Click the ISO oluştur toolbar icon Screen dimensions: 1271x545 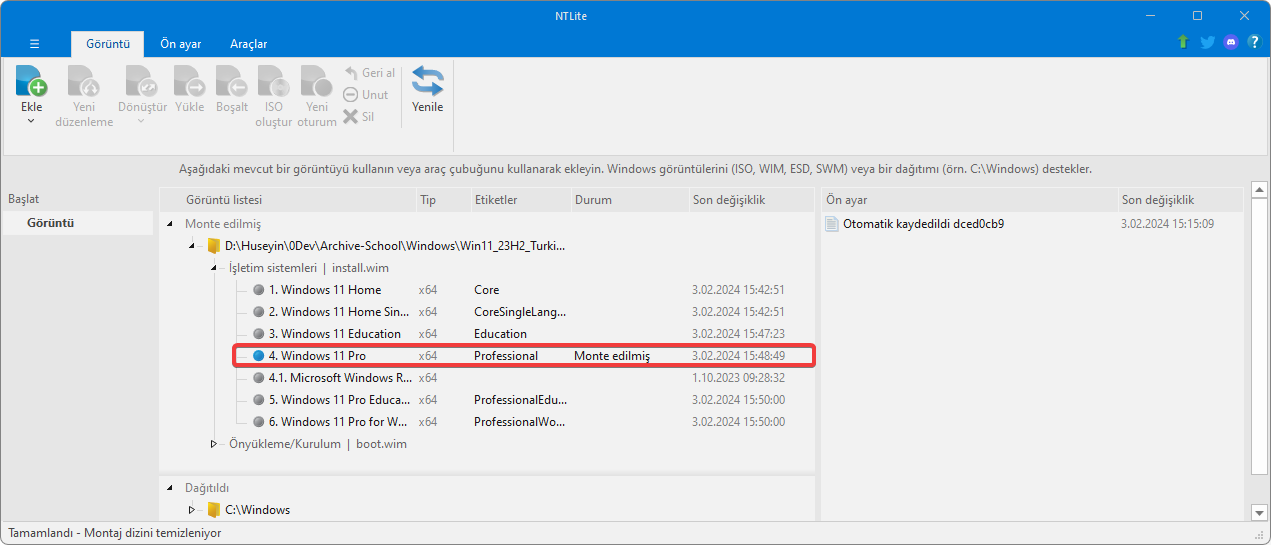(x=273, y=82)
